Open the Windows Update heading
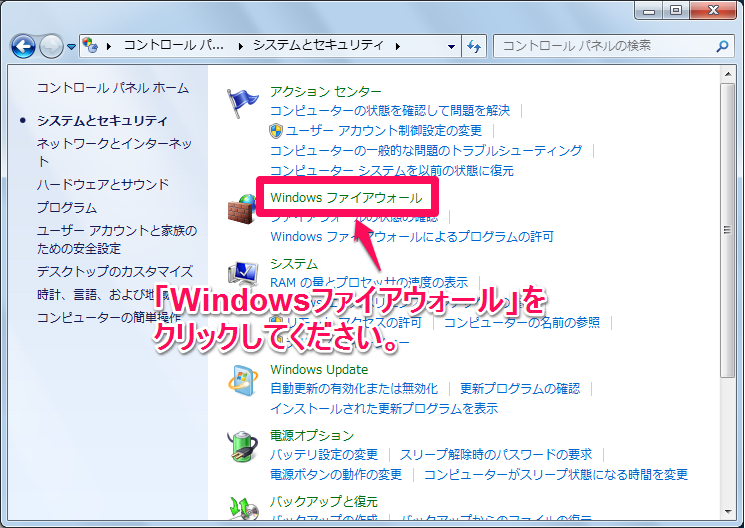This screenshot has height=528, width=745. (319, 370)
